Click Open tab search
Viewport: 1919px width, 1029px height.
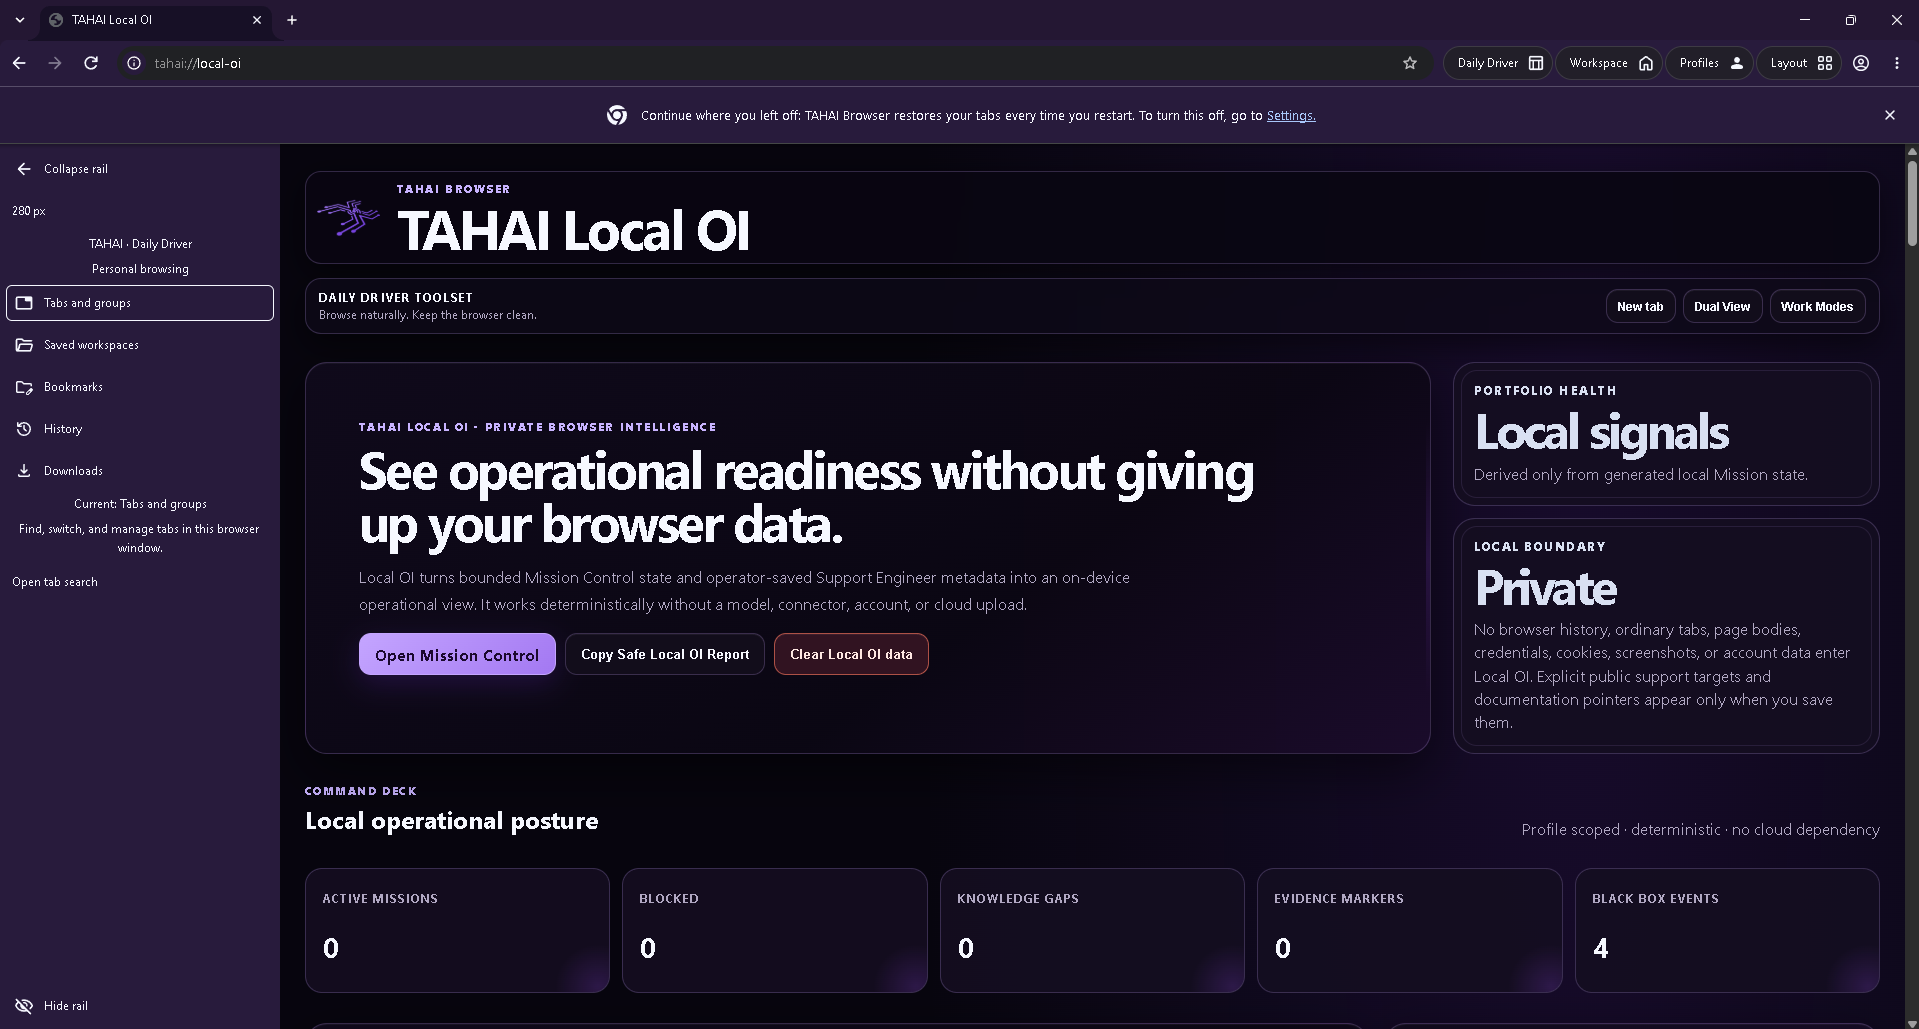tap(55, 582)
